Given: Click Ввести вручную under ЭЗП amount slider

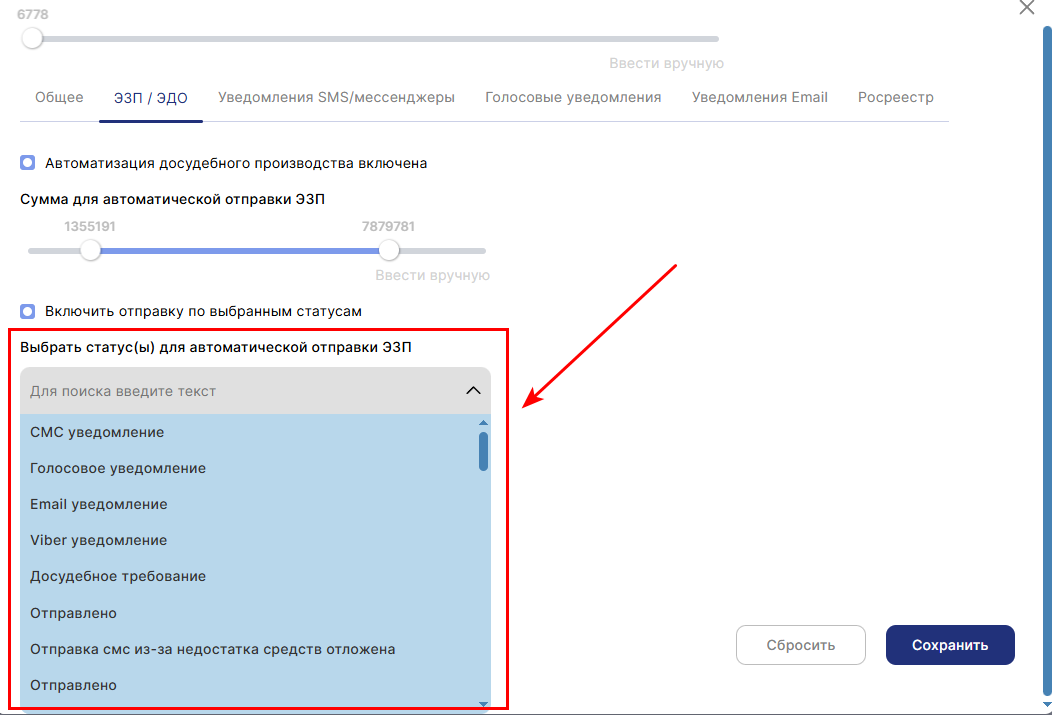Looking at the screenshot, I should (432, 275).
